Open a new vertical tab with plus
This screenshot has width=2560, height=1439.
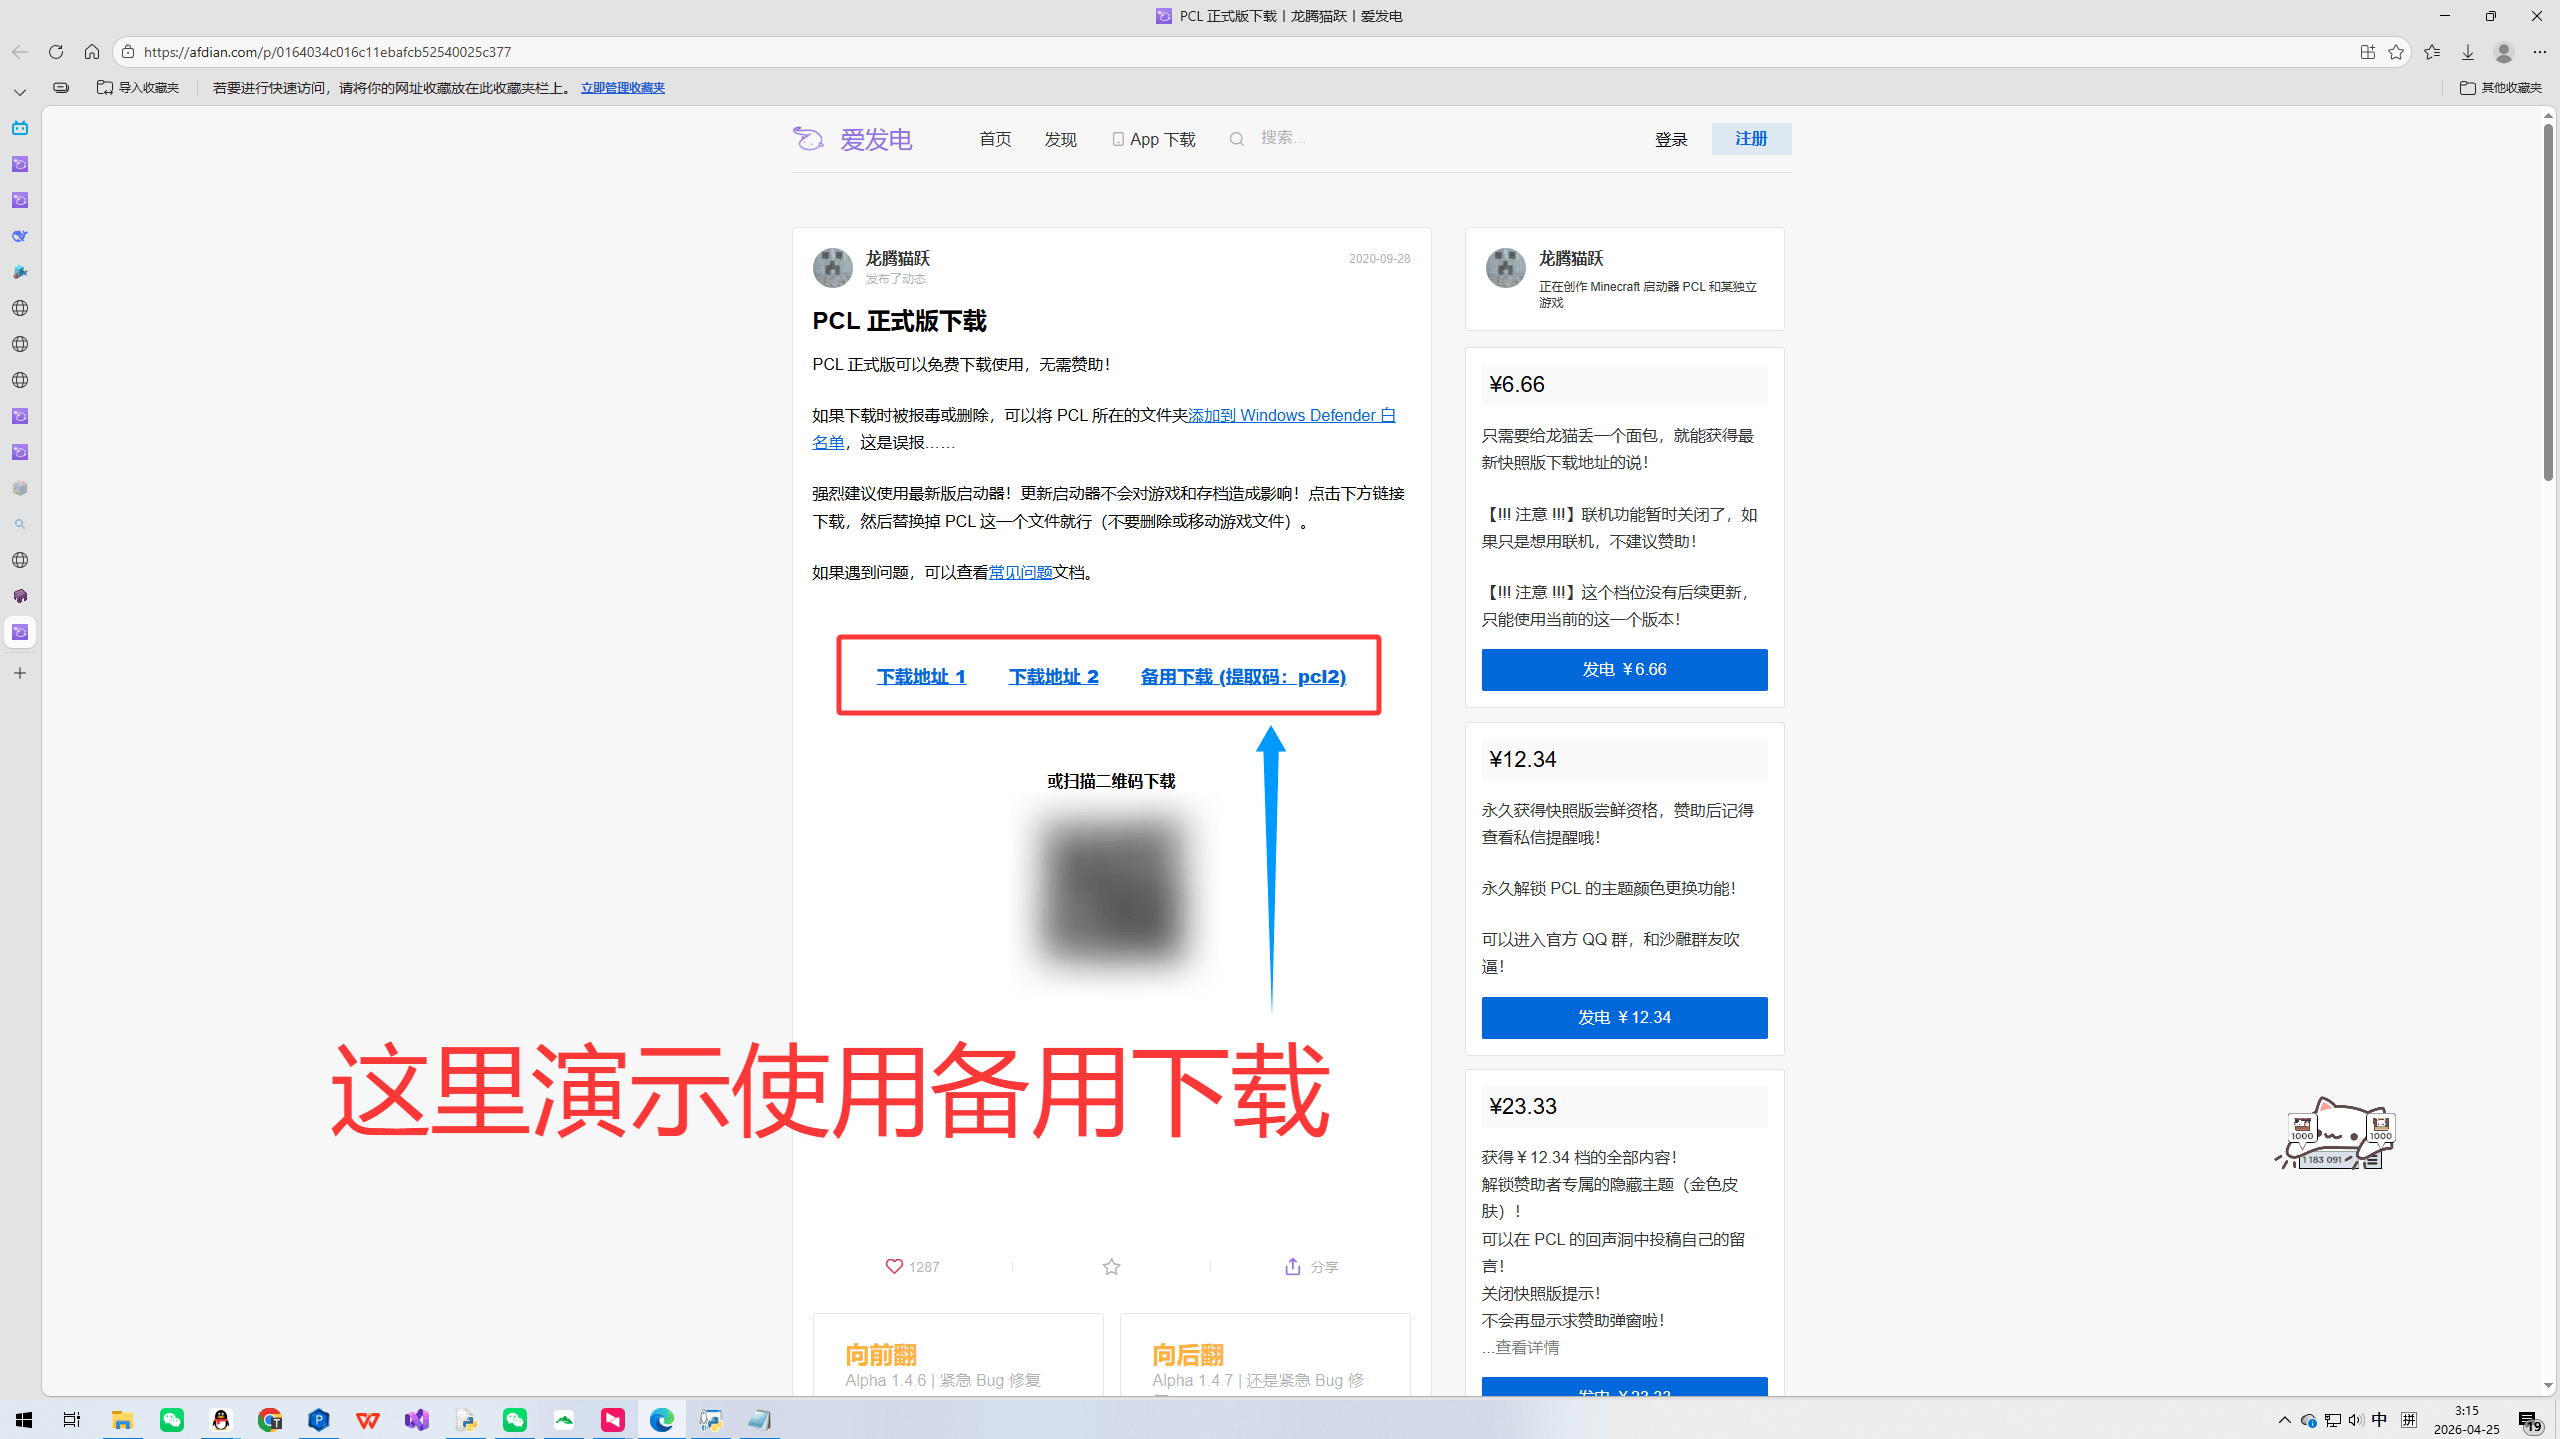click(20, 673)
